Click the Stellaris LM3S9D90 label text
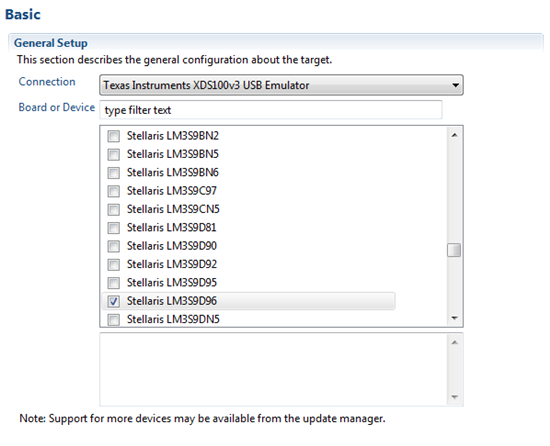The image size is (550, 446). coord(172,246)
